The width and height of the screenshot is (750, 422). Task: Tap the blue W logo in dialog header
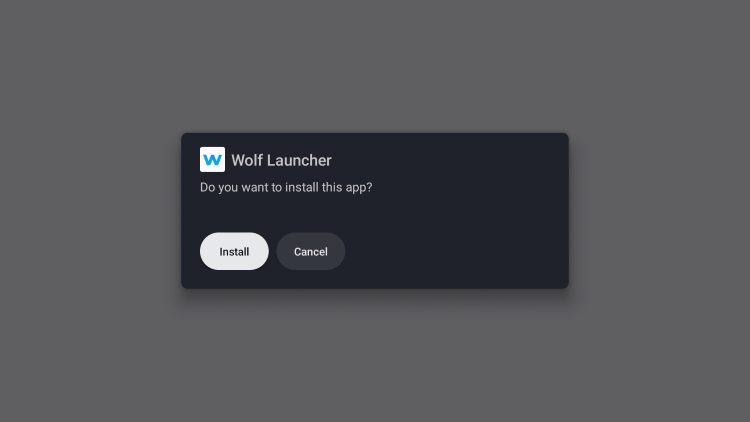pyautogui.click(x=212, y=159)
